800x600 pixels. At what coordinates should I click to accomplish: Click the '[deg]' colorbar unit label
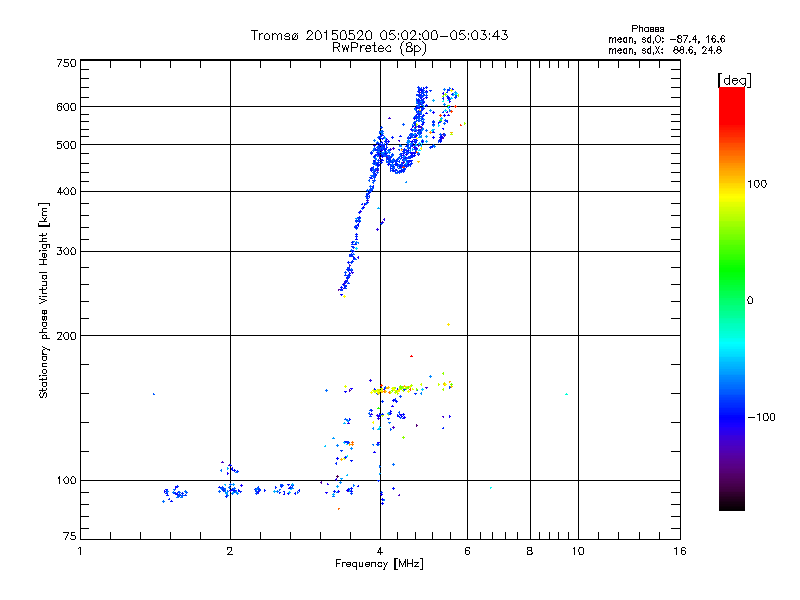734,80
